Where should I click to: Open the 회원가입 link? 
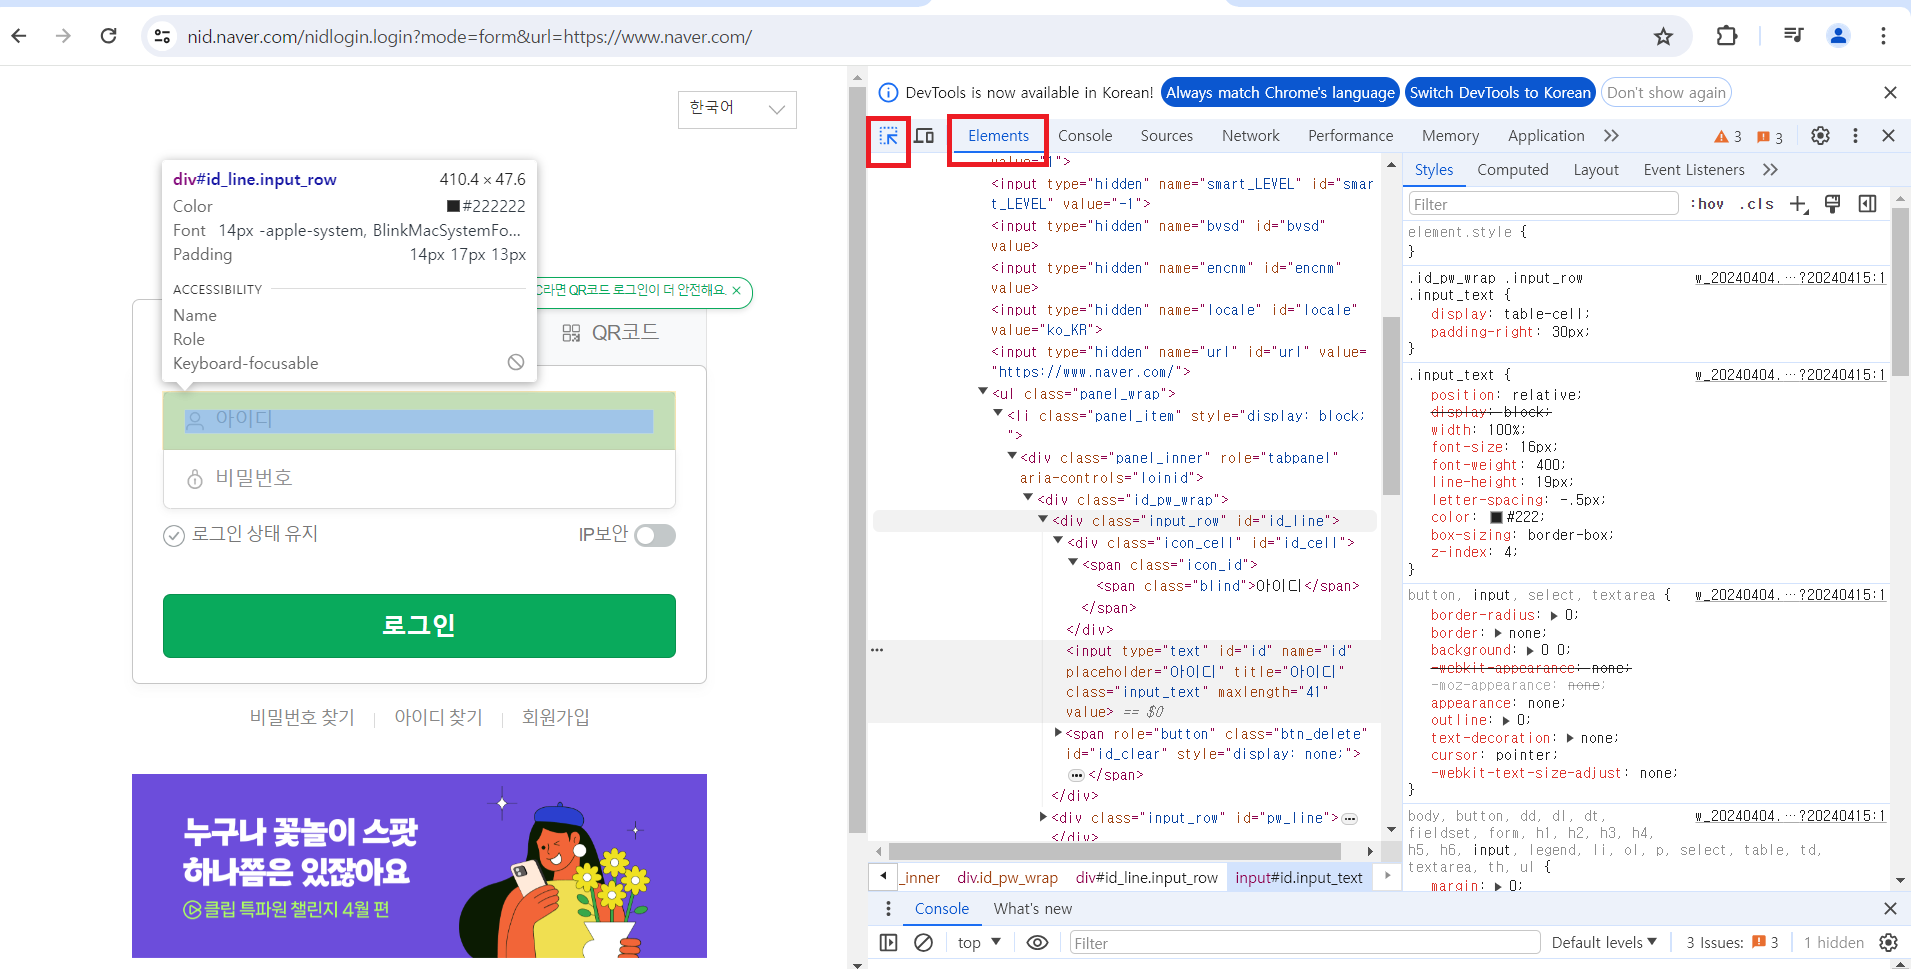point(556,717)
